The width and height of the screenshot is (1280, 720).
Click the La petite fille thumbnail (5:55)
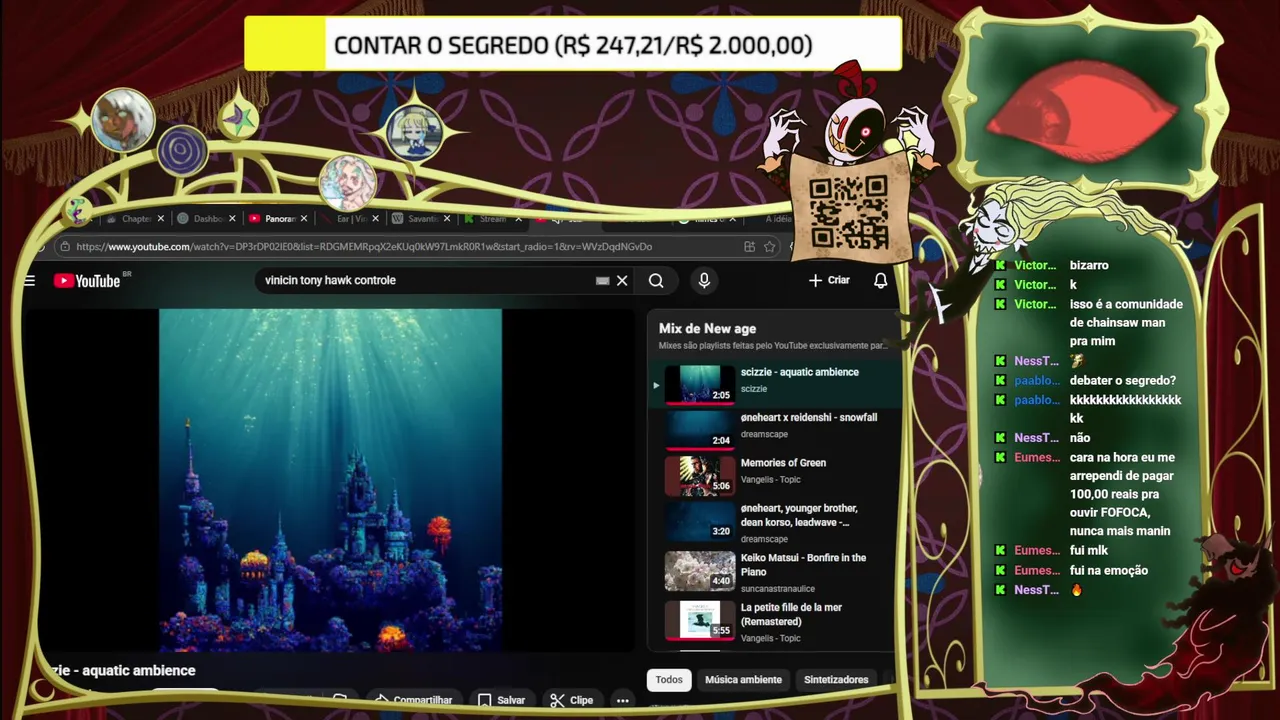point(699,620)
